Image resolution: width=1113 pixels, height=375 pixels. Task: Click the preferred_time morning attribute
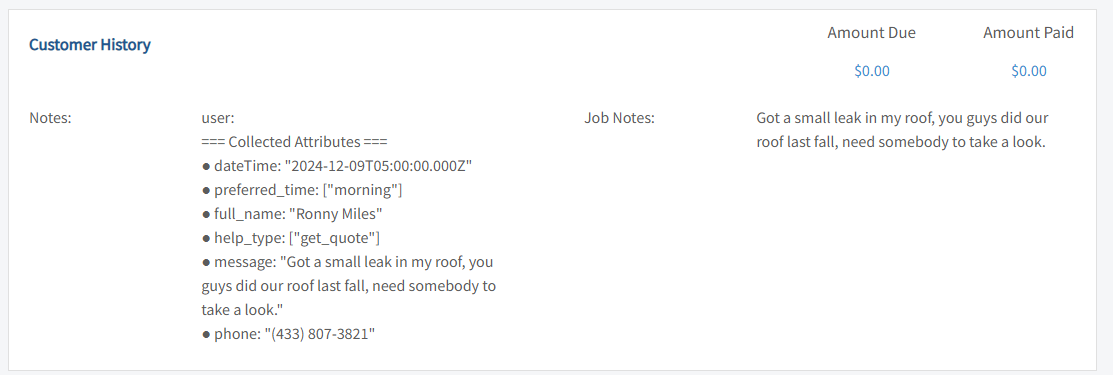coord(302,190)
